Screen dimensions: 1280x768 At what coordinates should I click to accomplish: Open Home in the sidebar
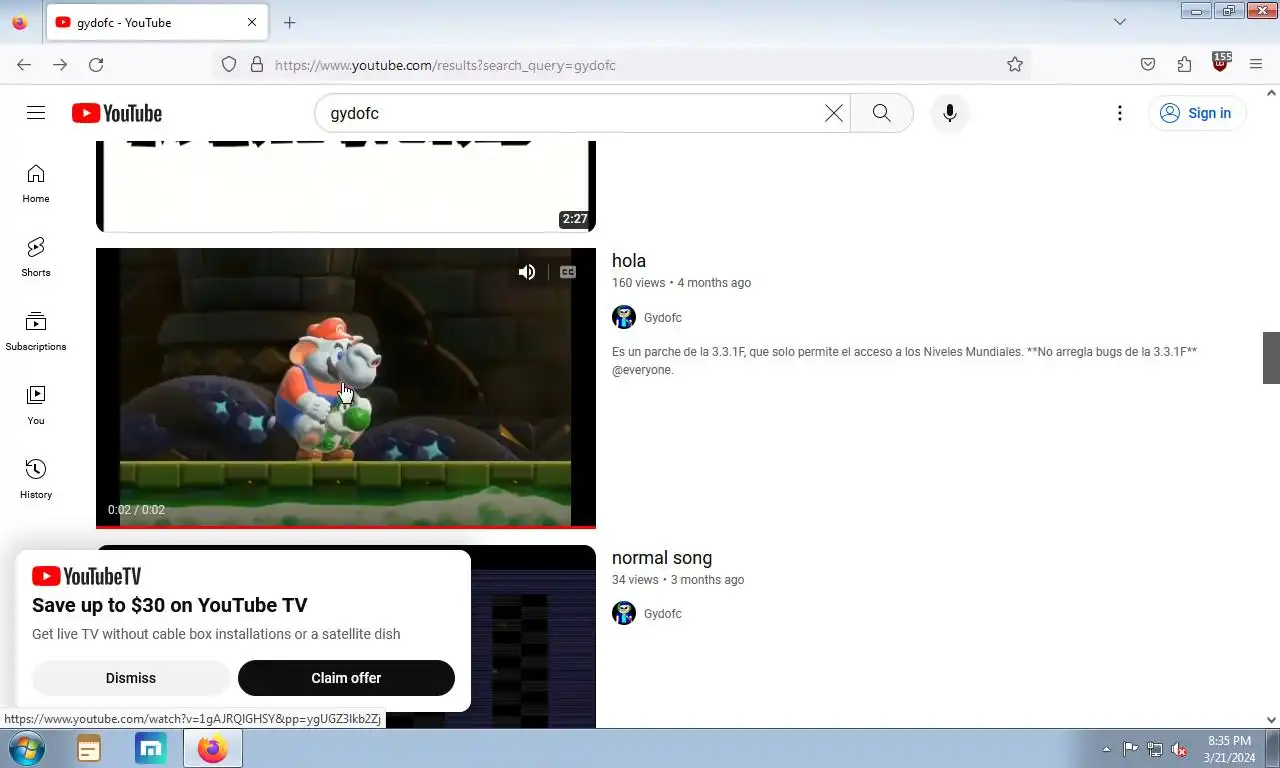point(36,184)
